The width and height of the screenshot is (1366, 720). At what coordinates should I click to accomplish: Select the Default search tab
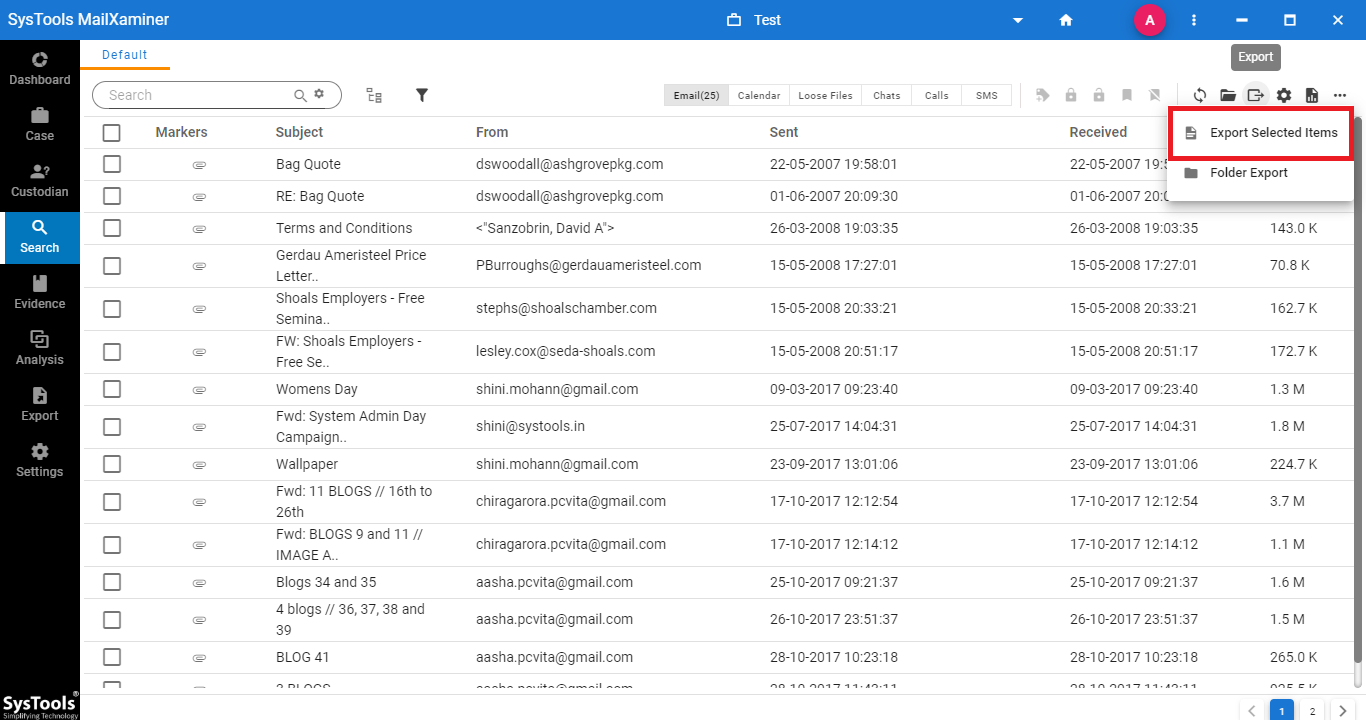[125, 55]
